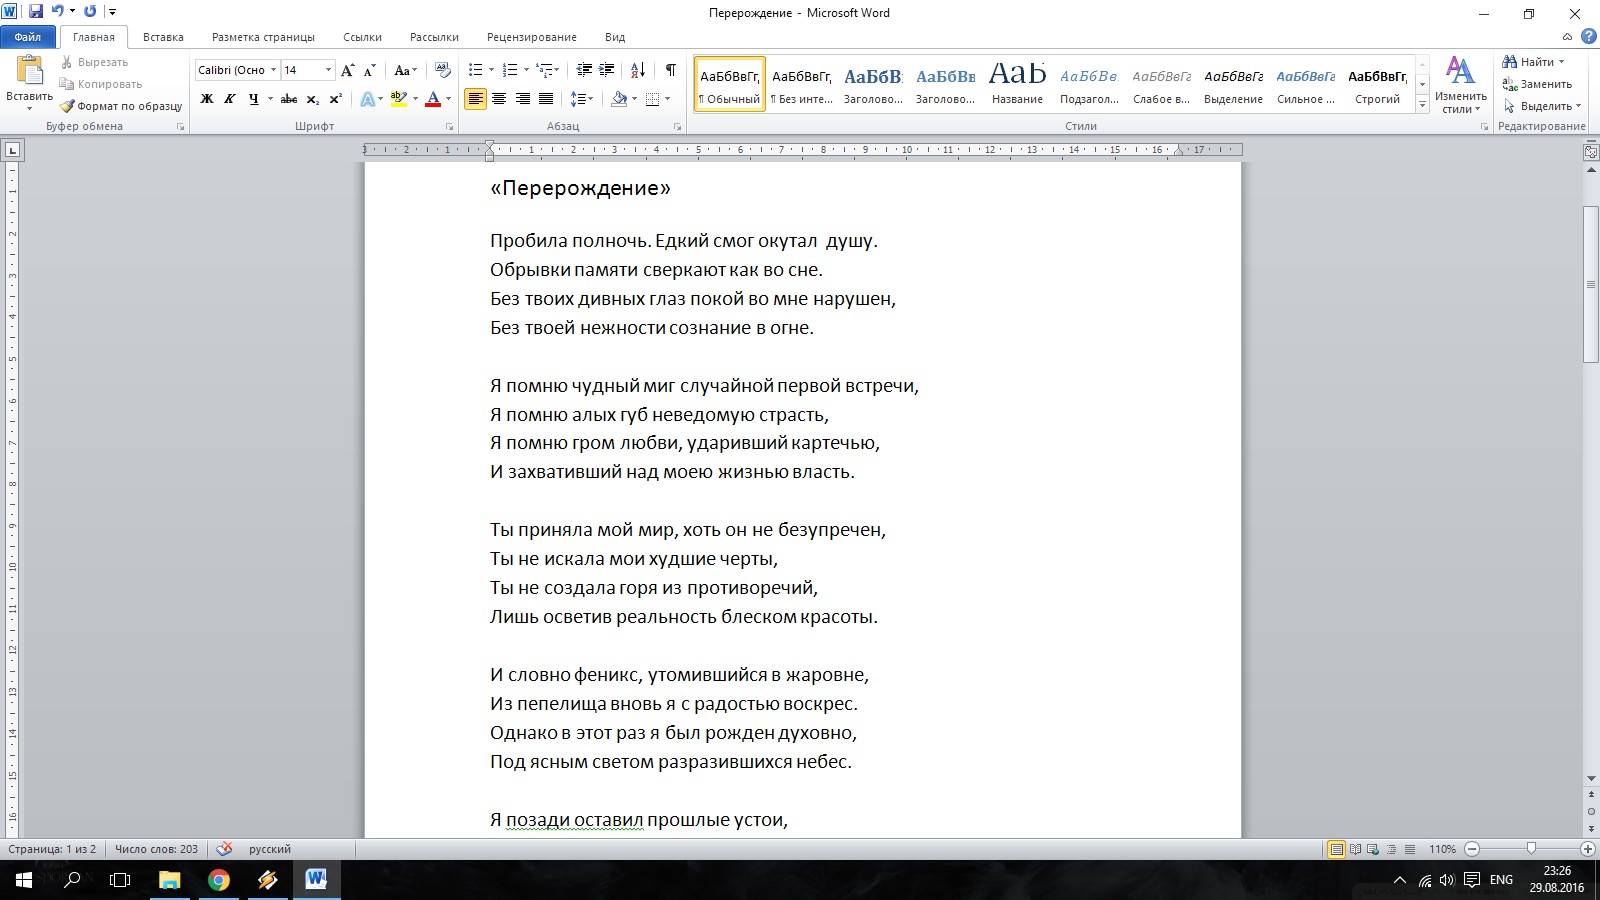Increase paragraph indent
Viewport: 1600px width, 900px height.
point(607,70)
